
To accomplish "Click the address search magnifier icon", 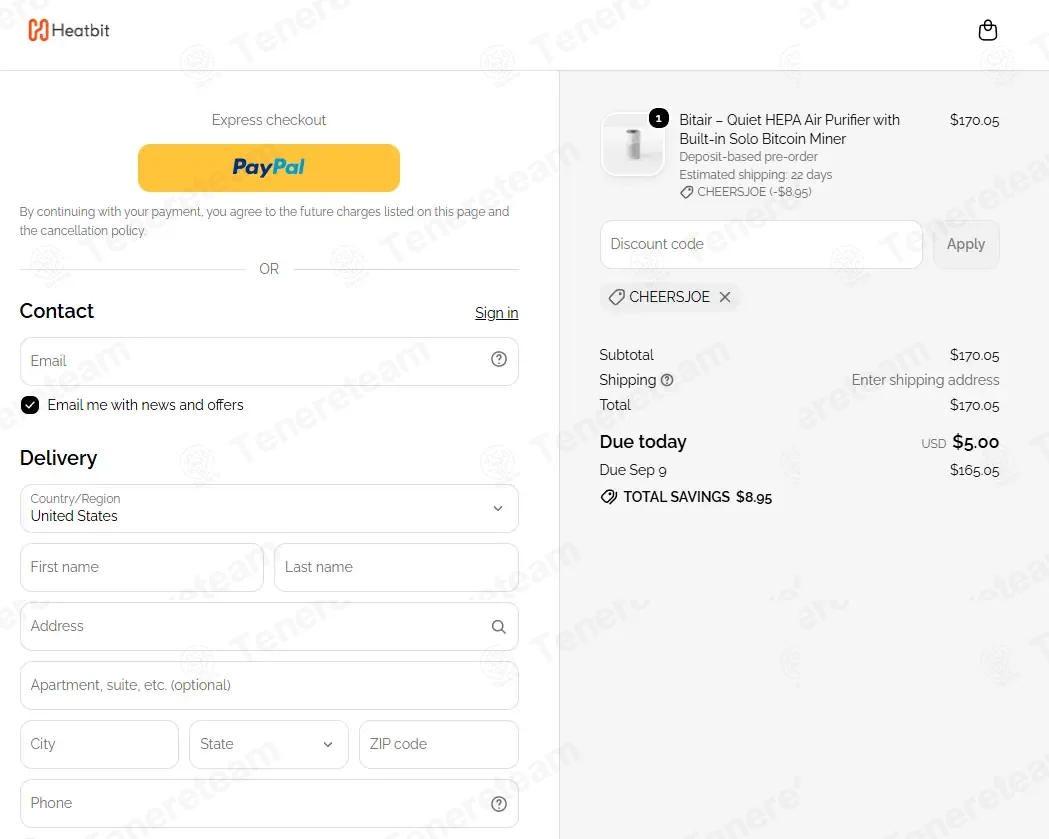I will 498,627.
